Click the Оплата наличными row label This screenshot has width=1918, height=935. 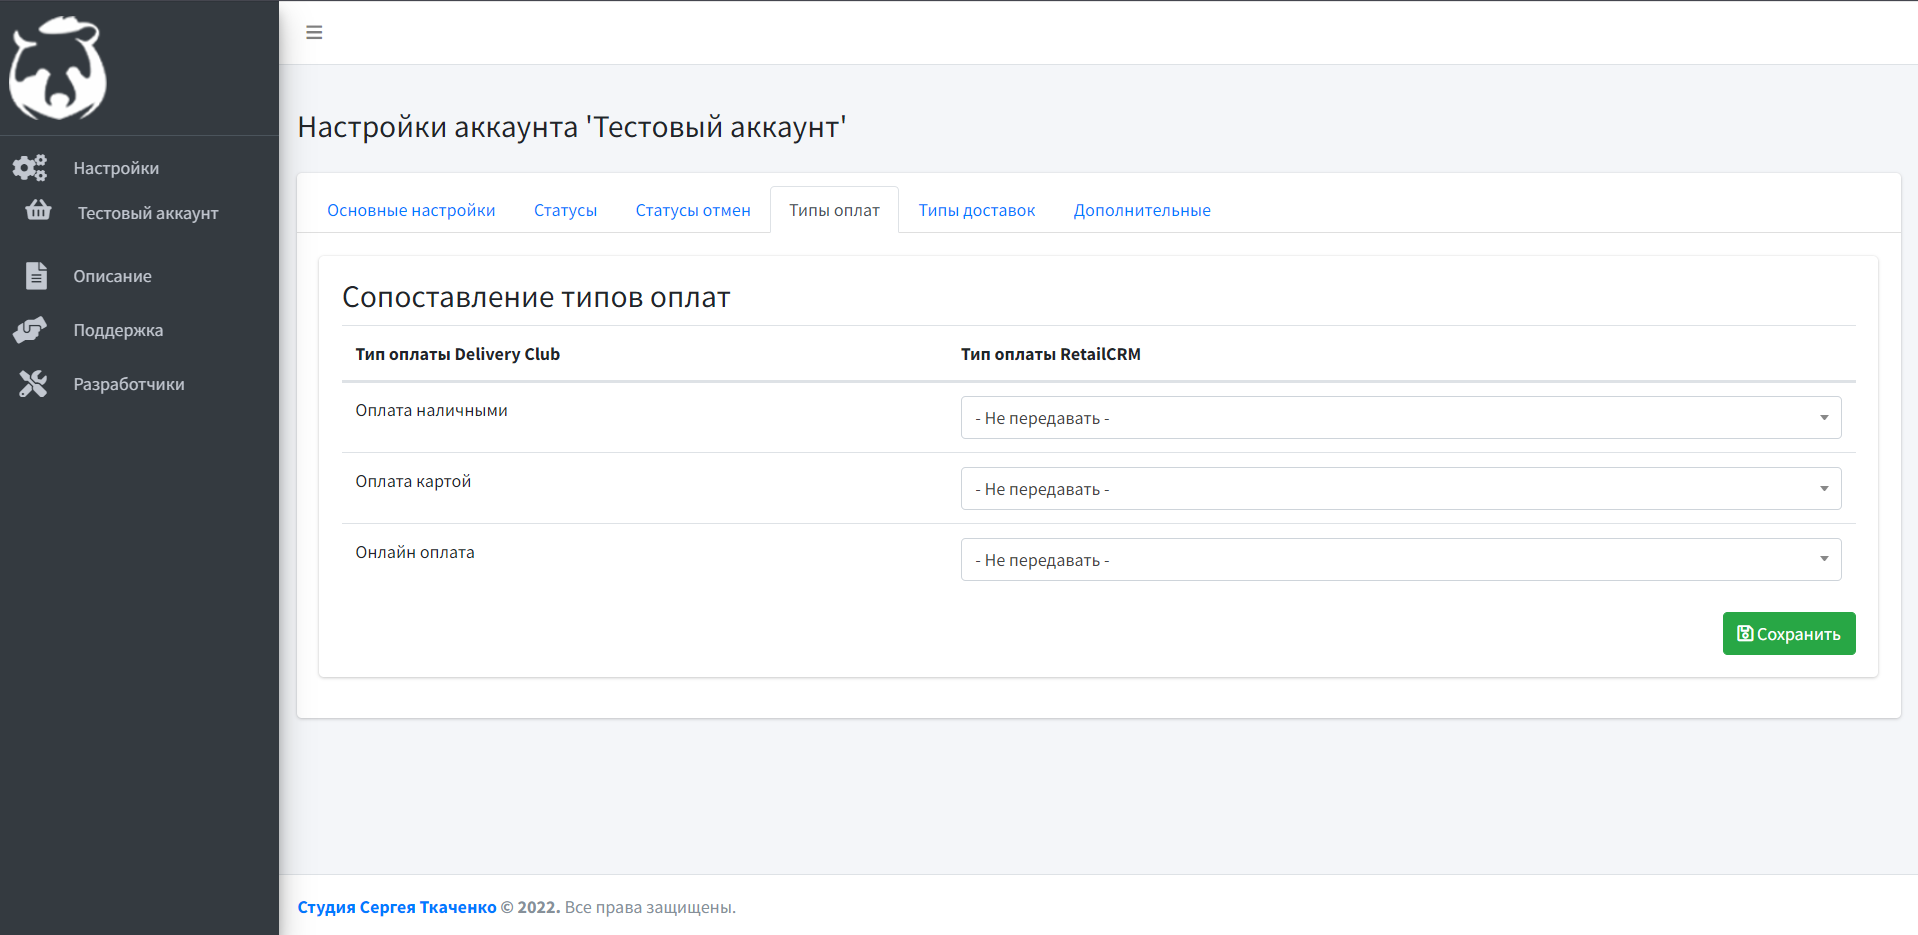point(431,410)
